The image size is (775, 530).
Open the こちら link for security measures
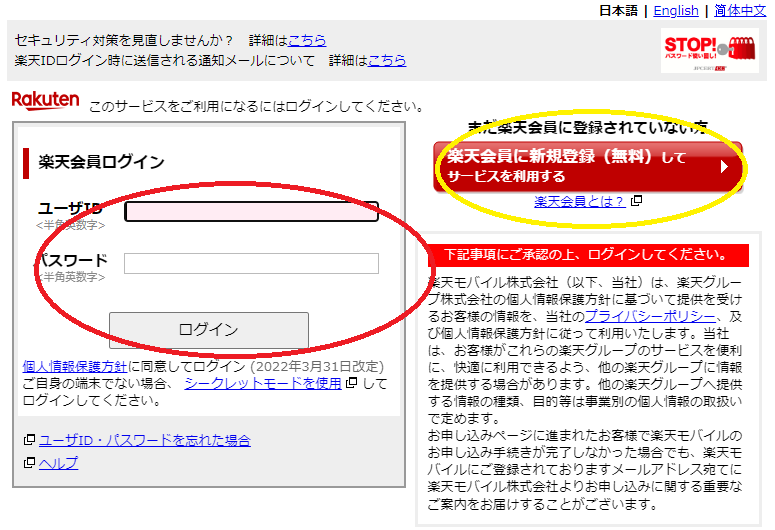[x=307, y=40]
